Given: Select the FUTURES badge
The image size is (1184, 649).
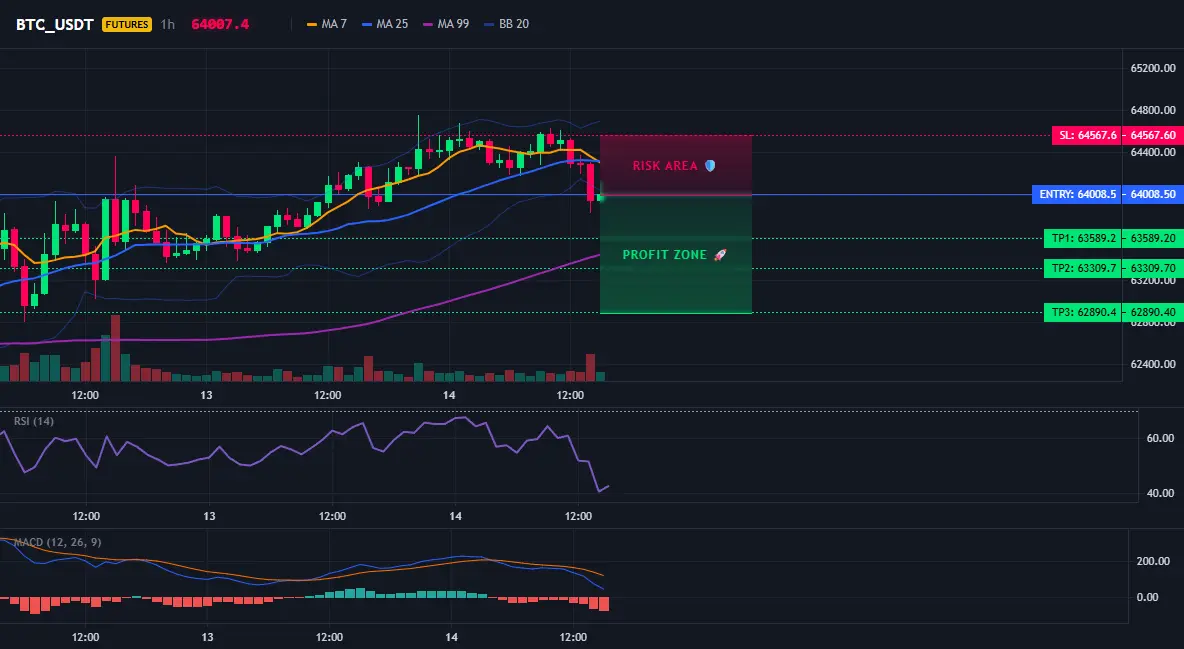Looking at the screenshot, I should coord(127,24).
